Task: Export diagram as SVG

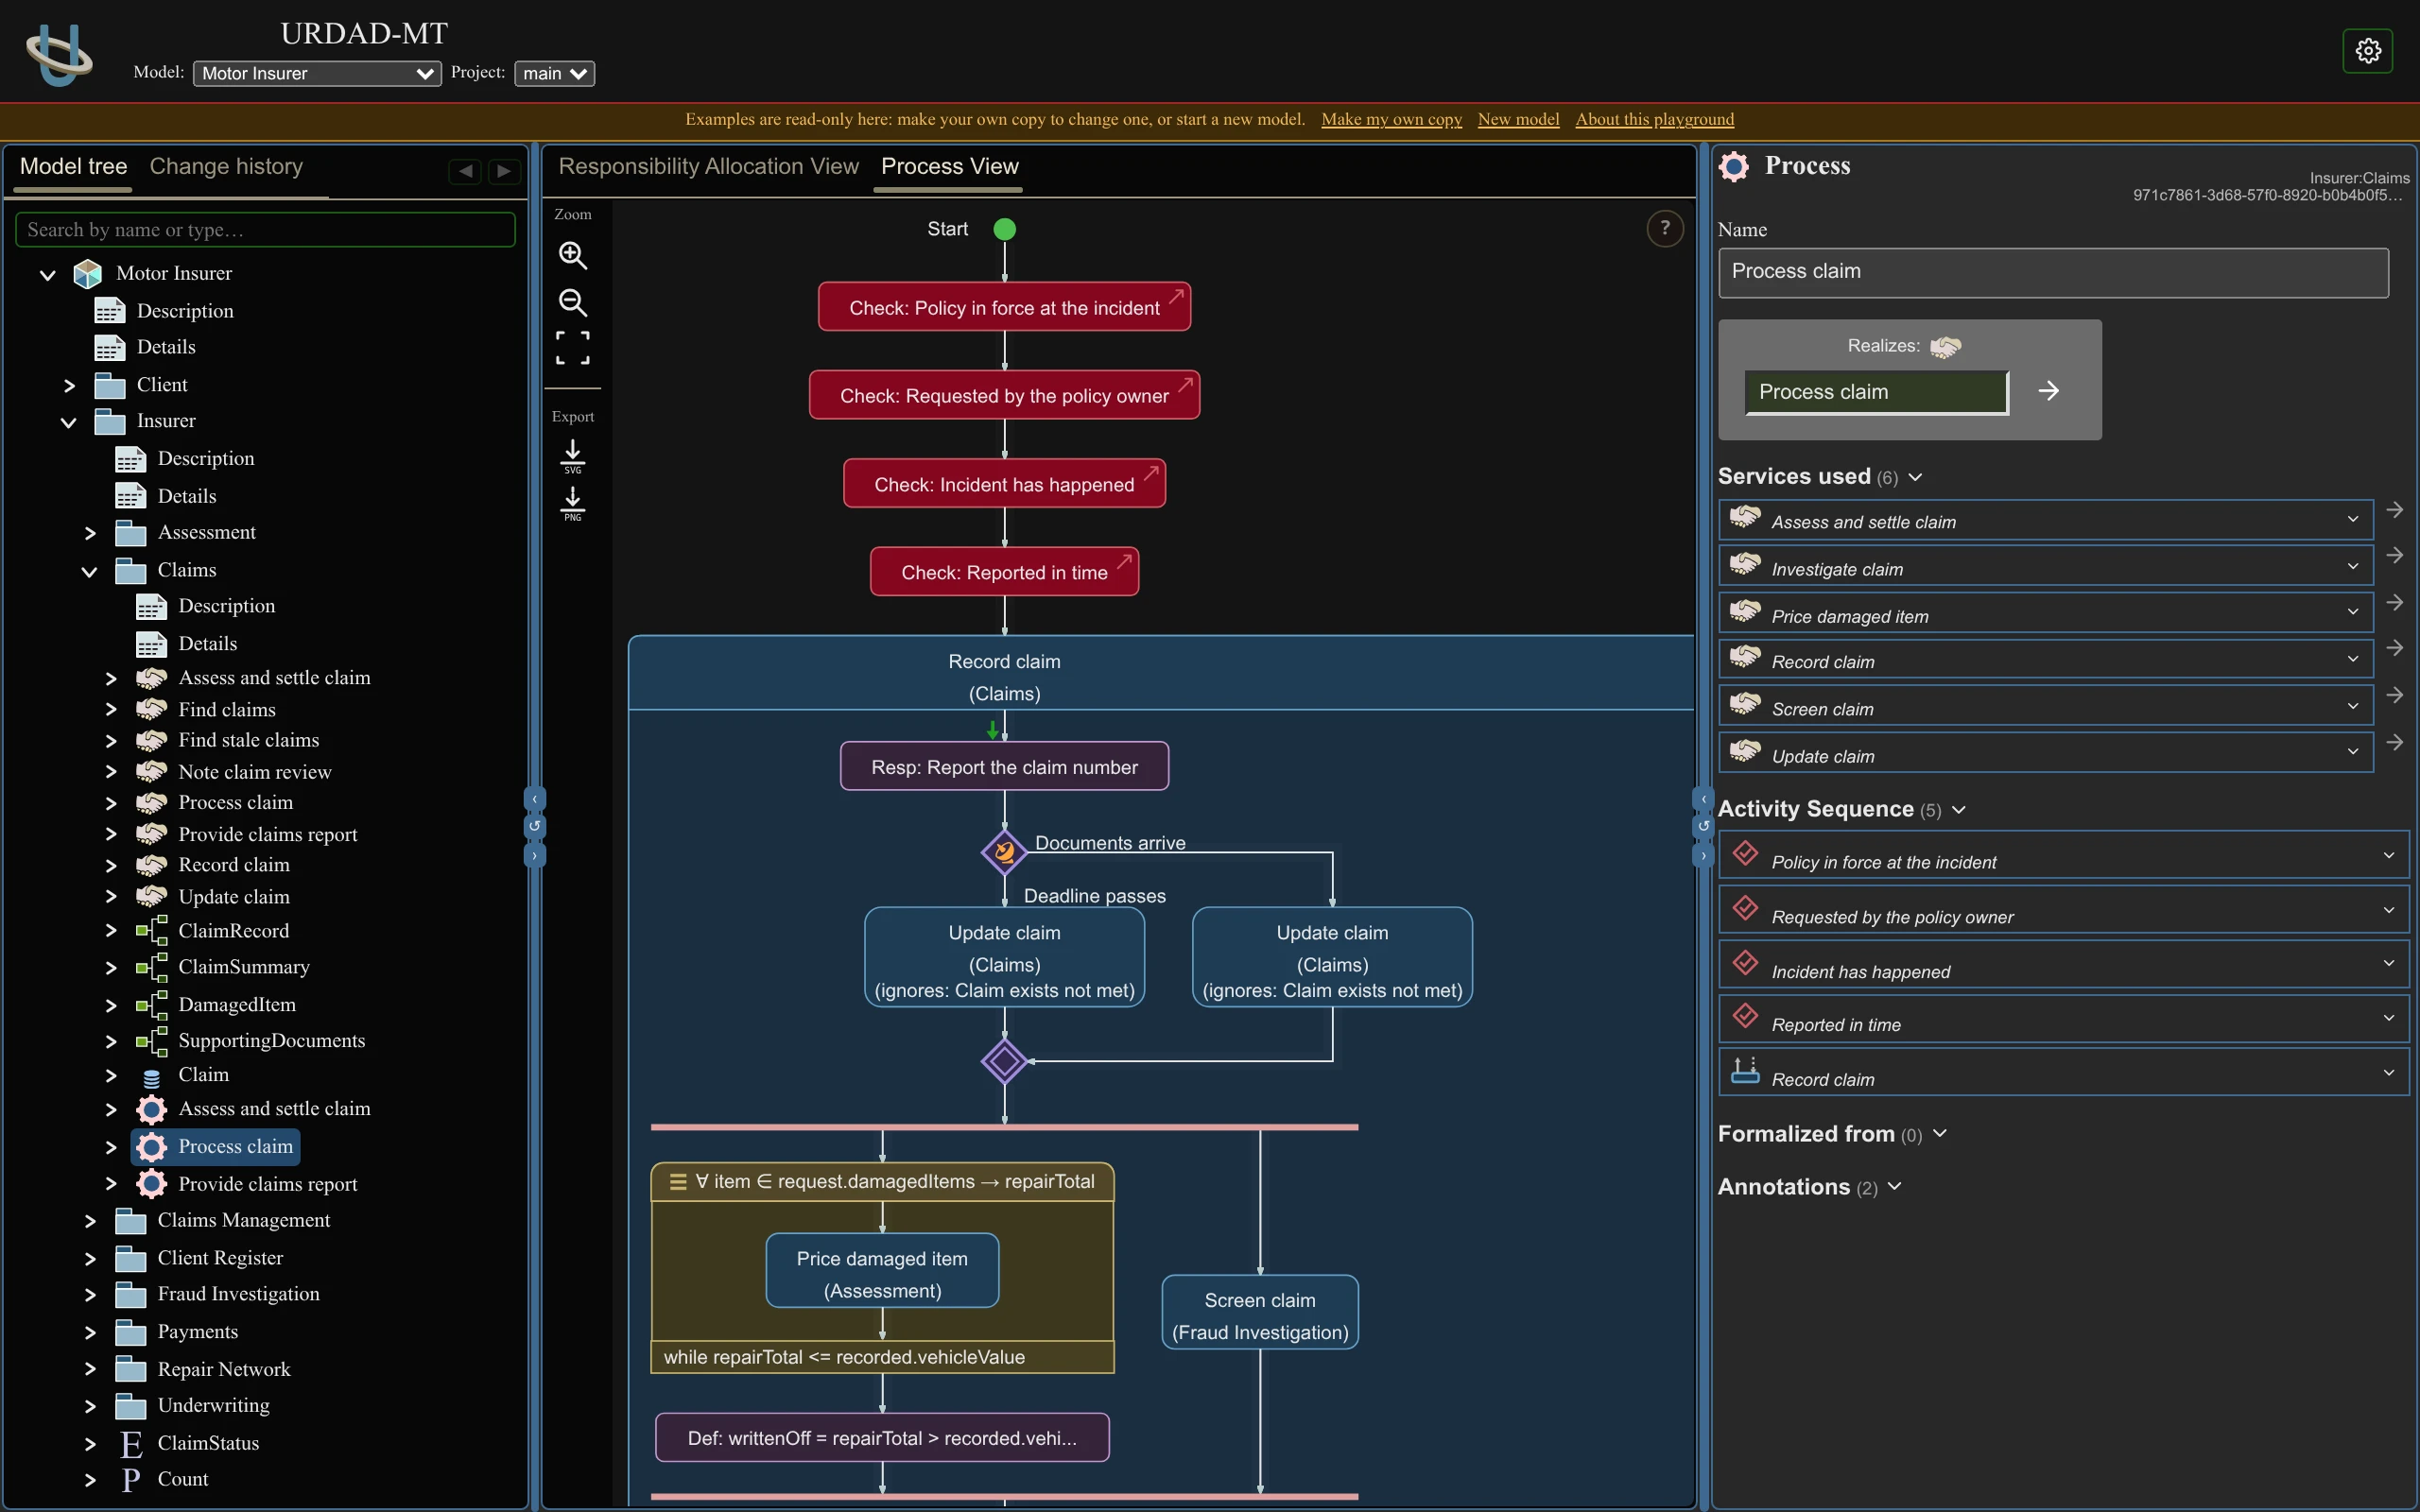Action: (x=572, y=456)
